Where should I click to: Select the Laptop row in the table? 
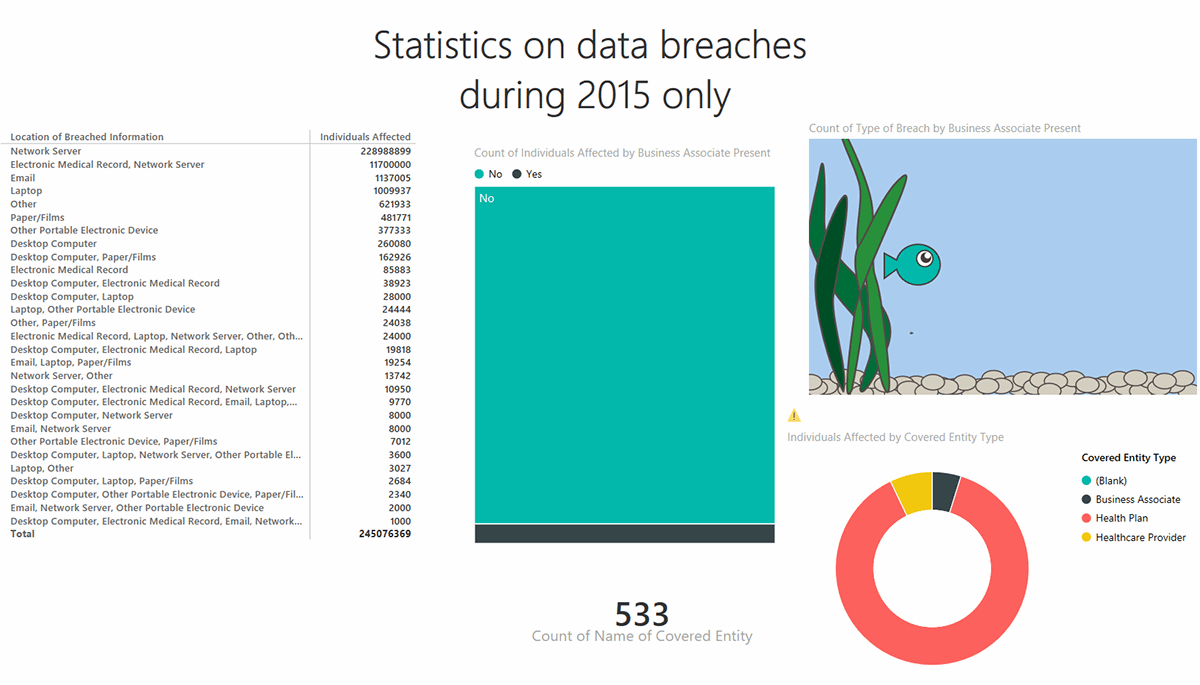[27, 190]
